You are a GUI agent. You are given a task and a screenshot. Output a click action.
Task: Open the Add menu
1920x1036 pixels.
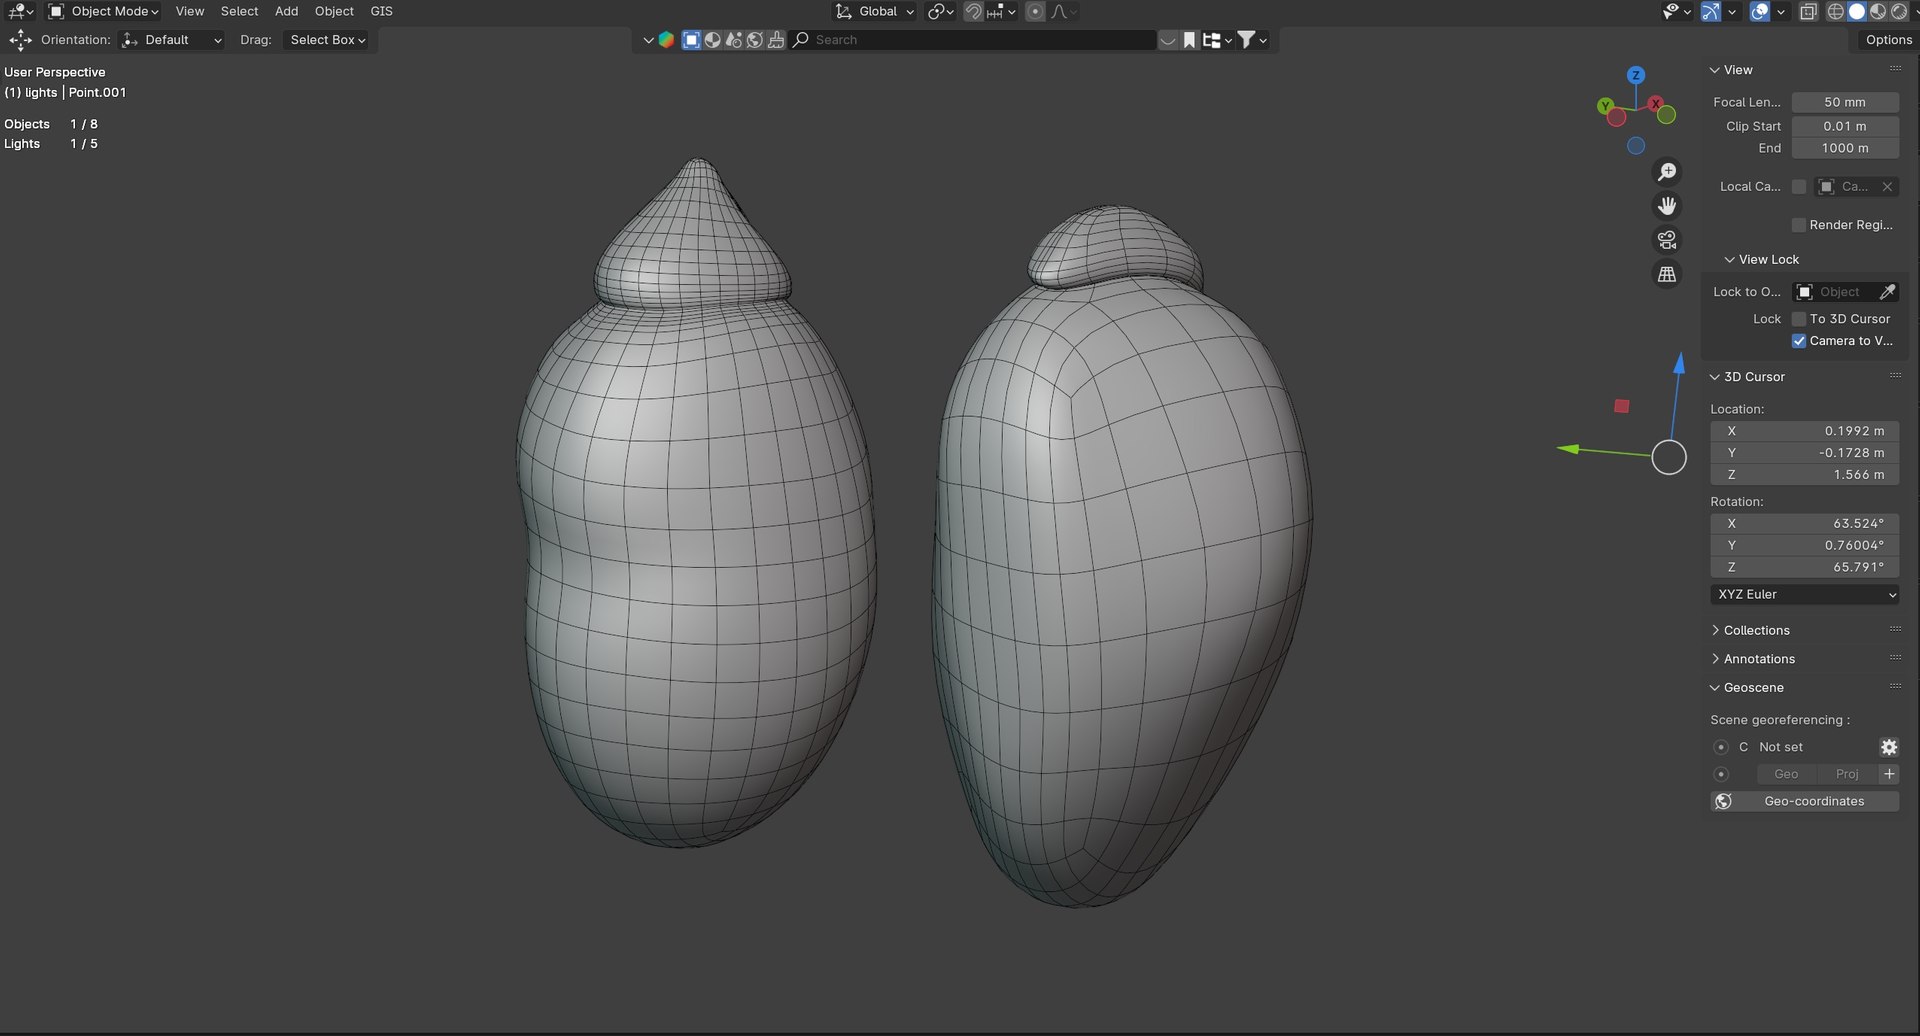click(x=286, y=12)
